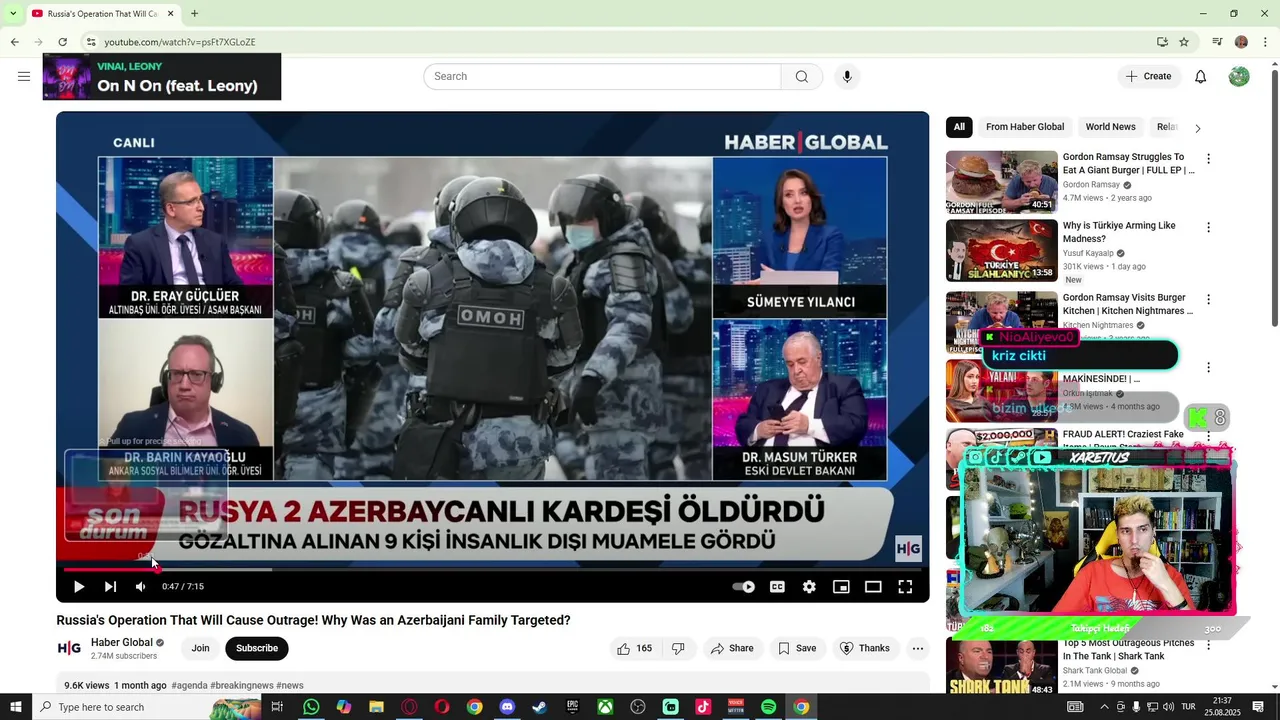The height and width of the screenshot is (720, 1280).
Task: Open options for the Türkiye Arming video
Action: [1208, 228]
